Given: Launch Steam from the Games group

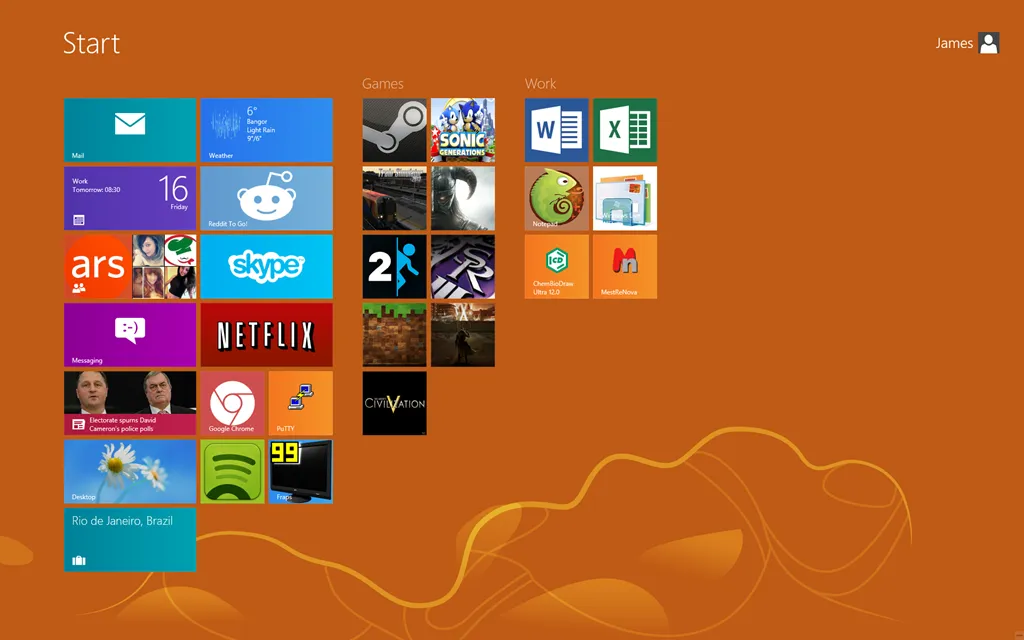Looking at the screenshot, I should [394, 131].
